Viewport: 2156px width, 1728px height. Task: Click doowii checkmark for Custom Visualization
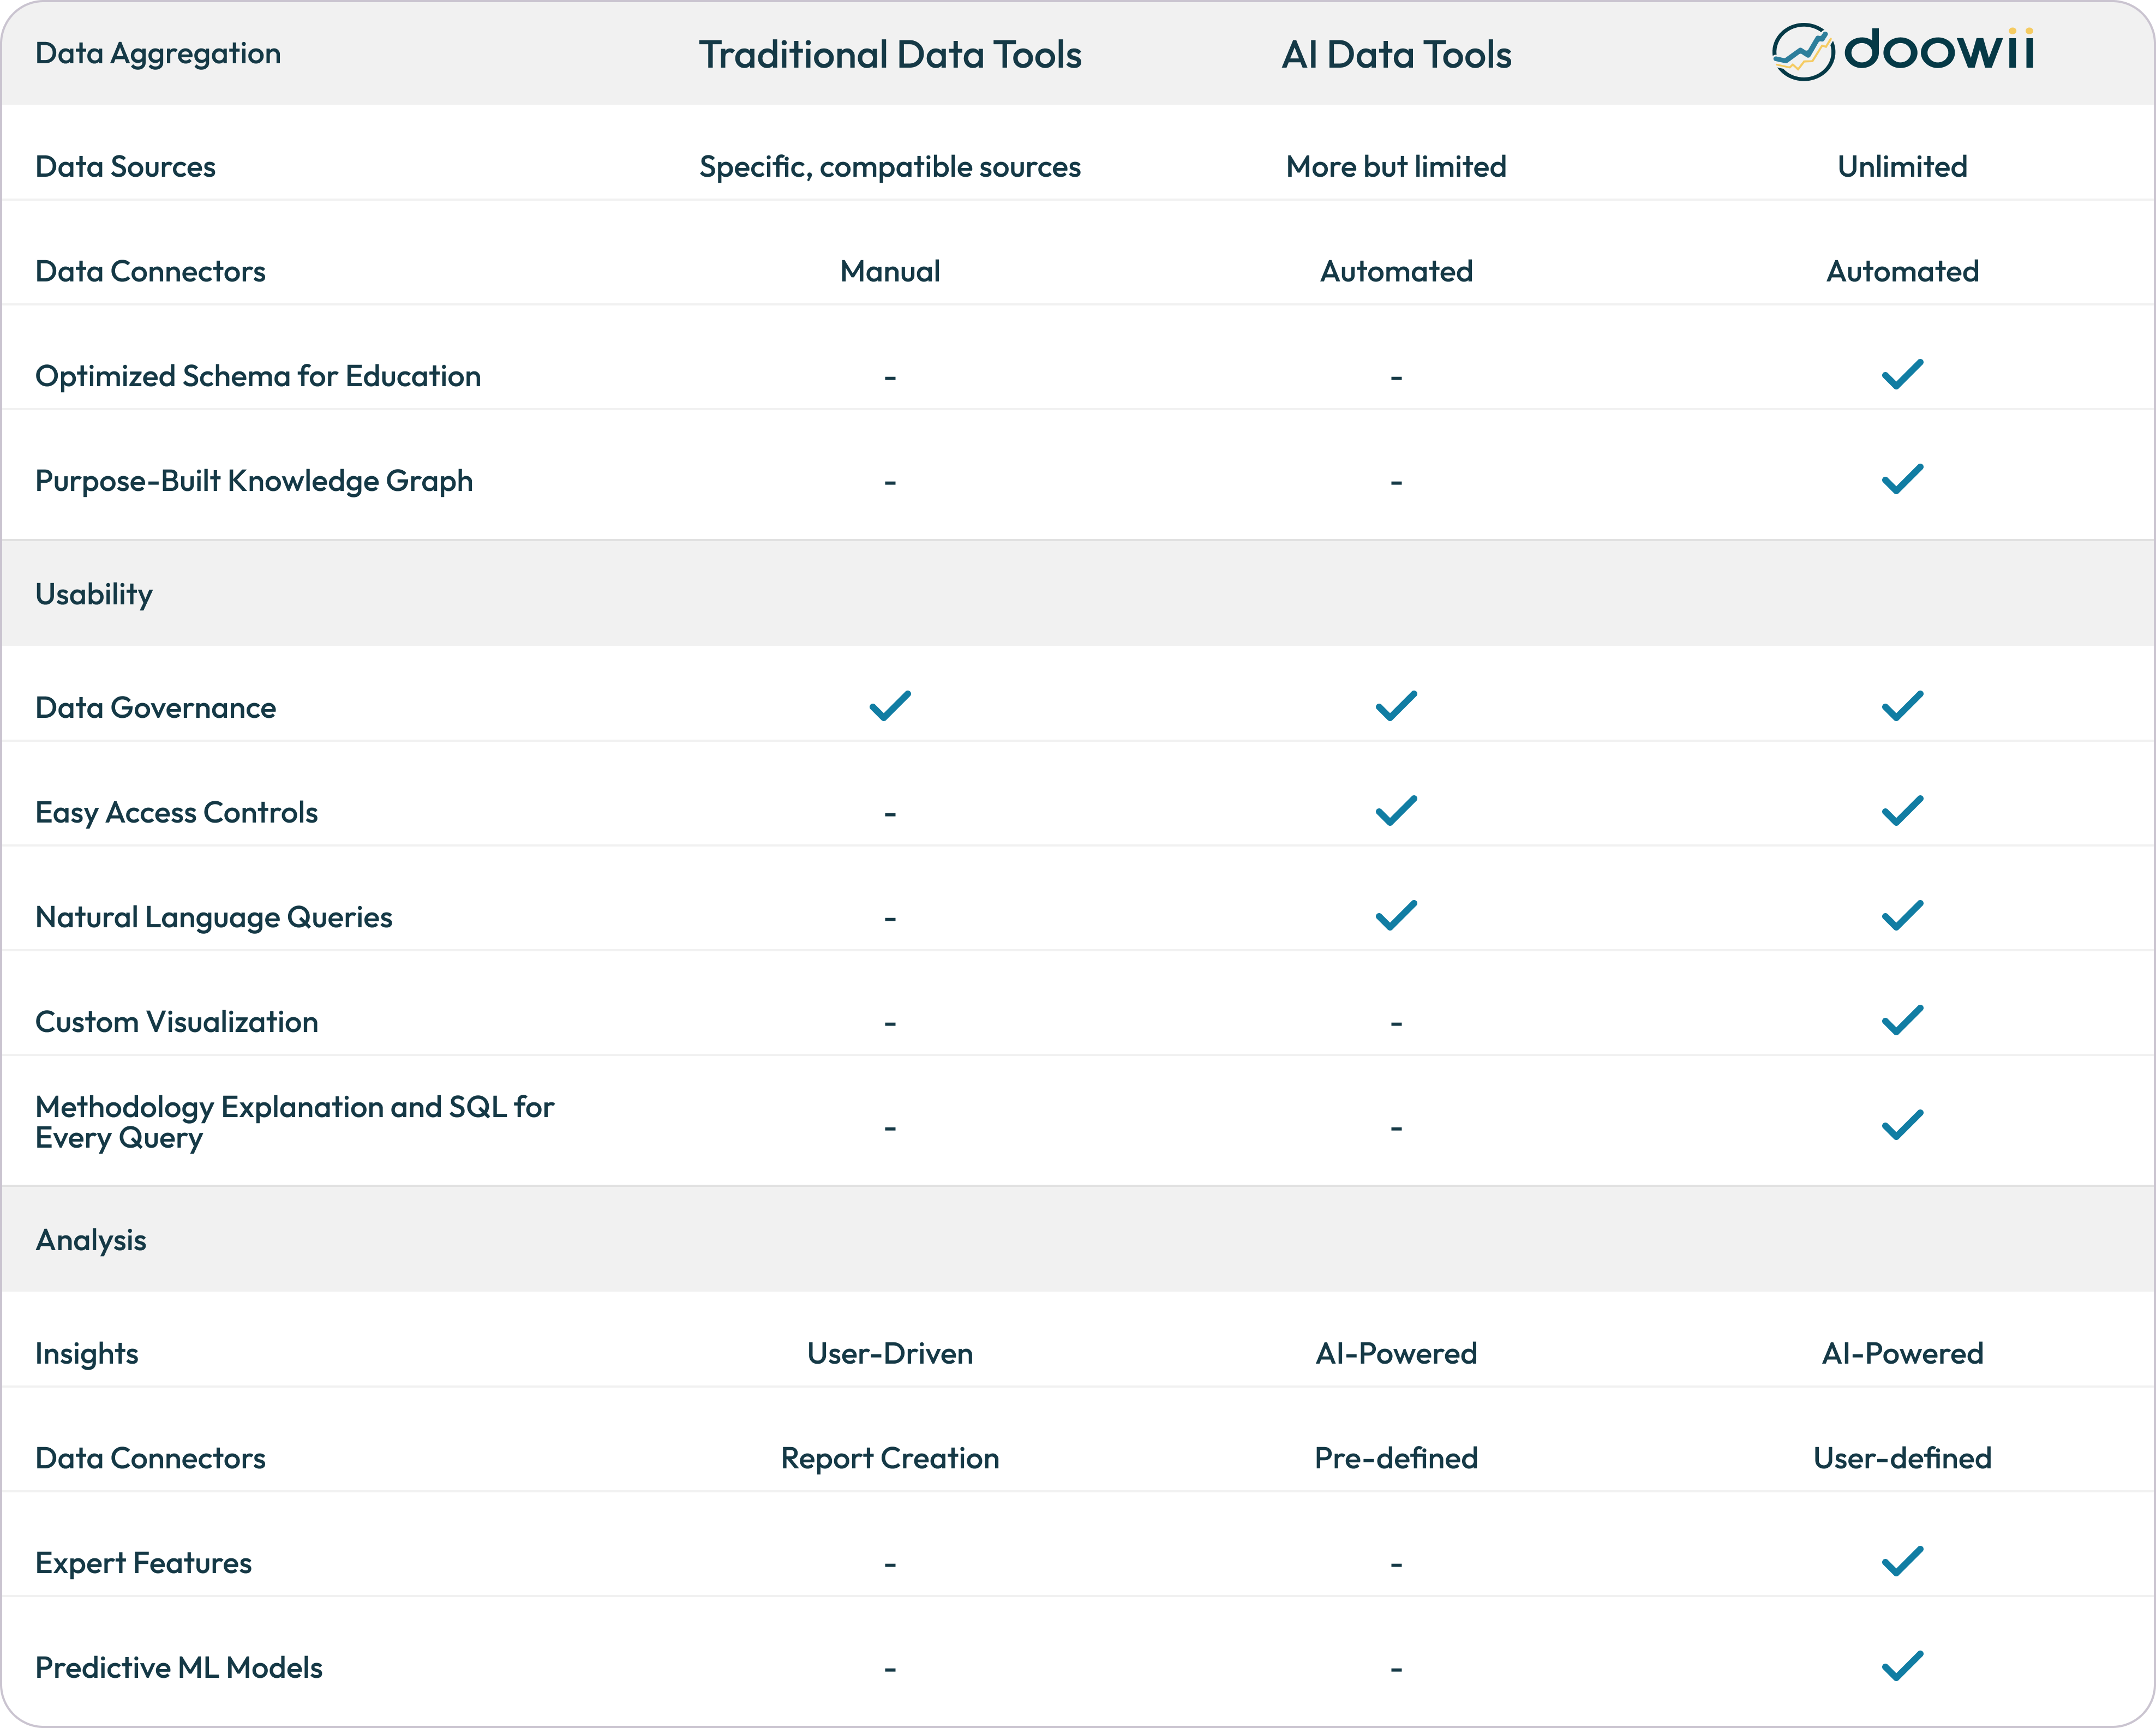1902,1020
